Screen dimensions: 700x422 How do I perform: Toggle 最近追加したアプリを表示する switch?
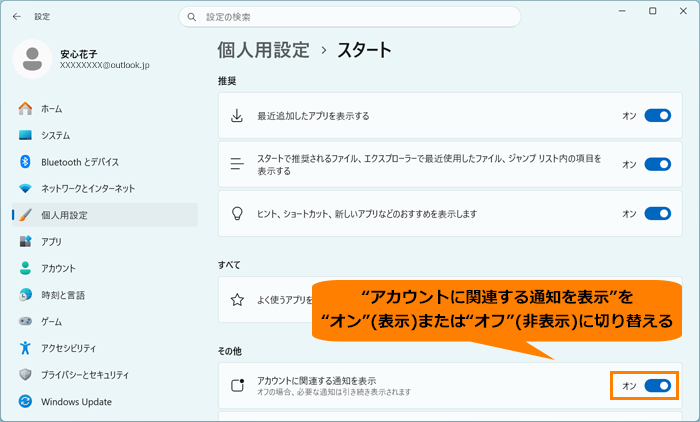(658, 116)
